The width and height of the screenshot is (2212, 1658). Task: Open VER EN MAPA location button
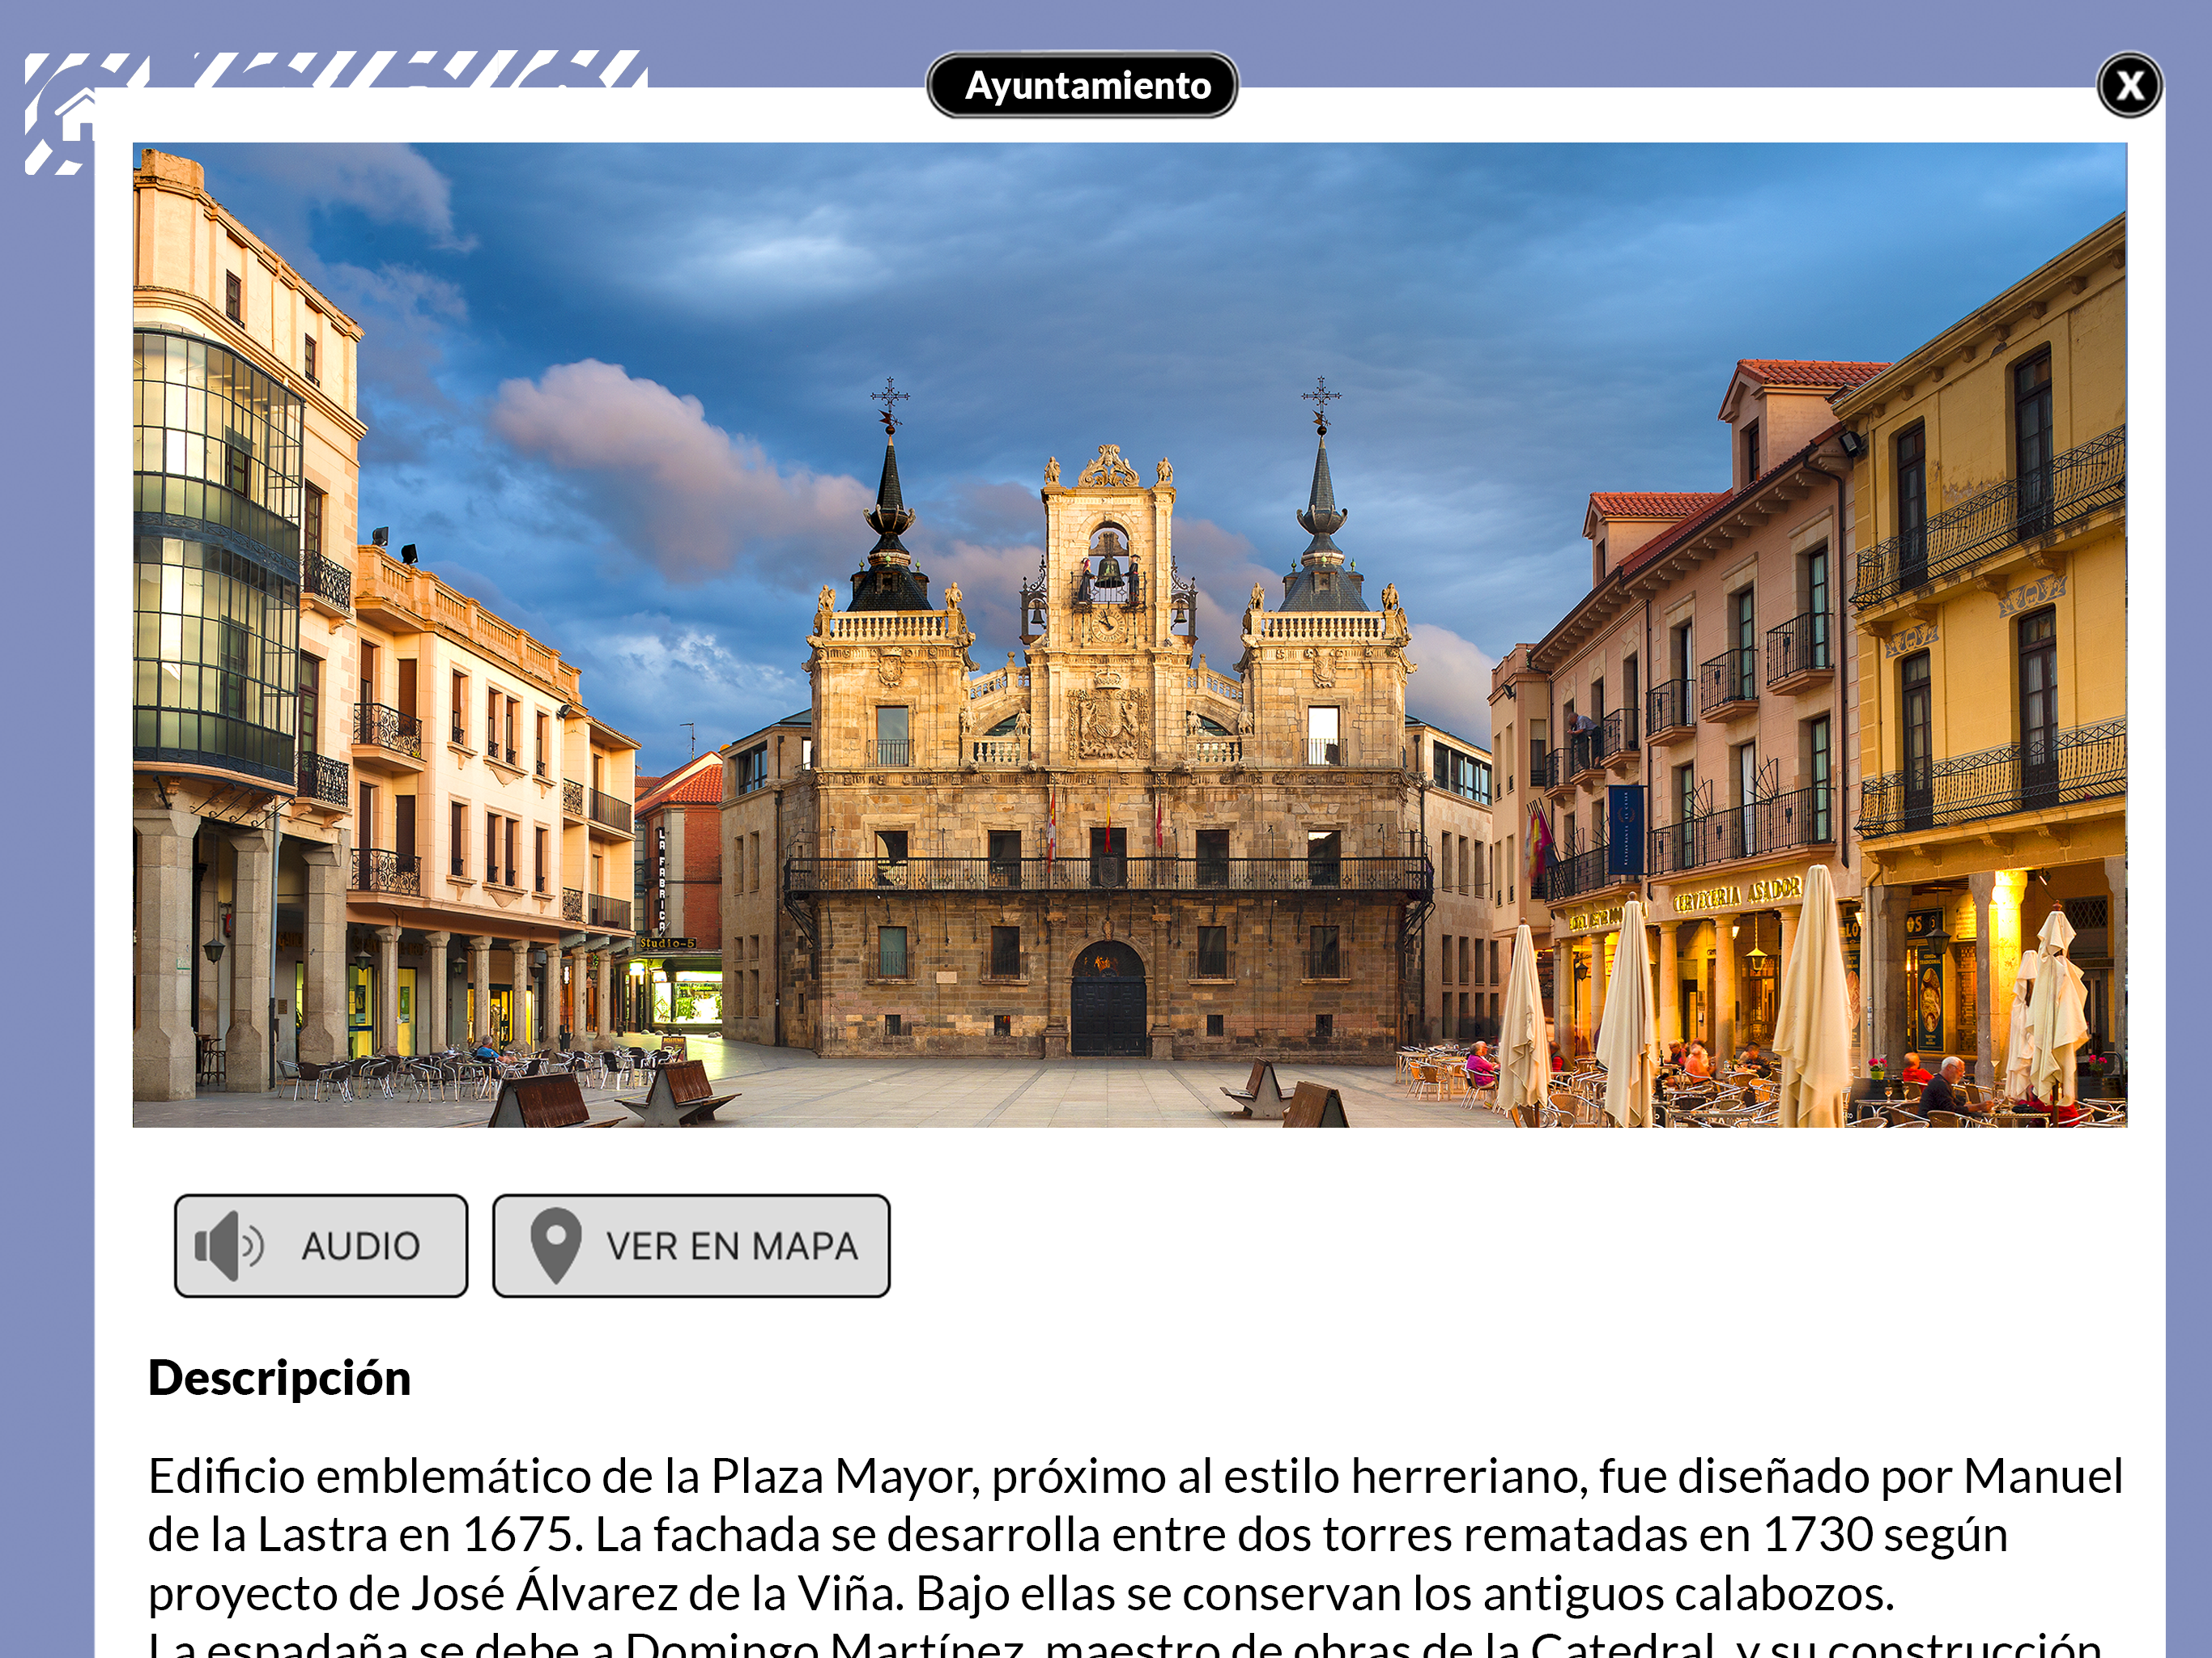[x=691, y=1246]
